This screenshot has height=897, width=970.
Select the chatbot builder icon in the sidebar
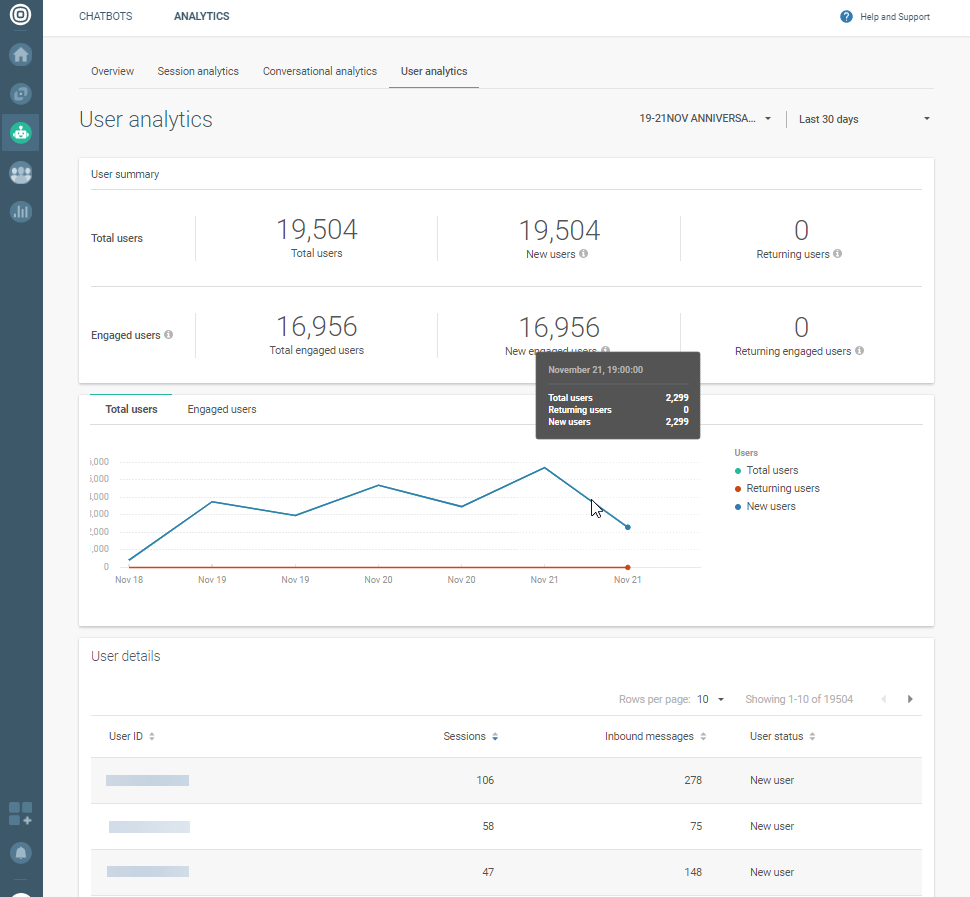click(x=20, y=93)
